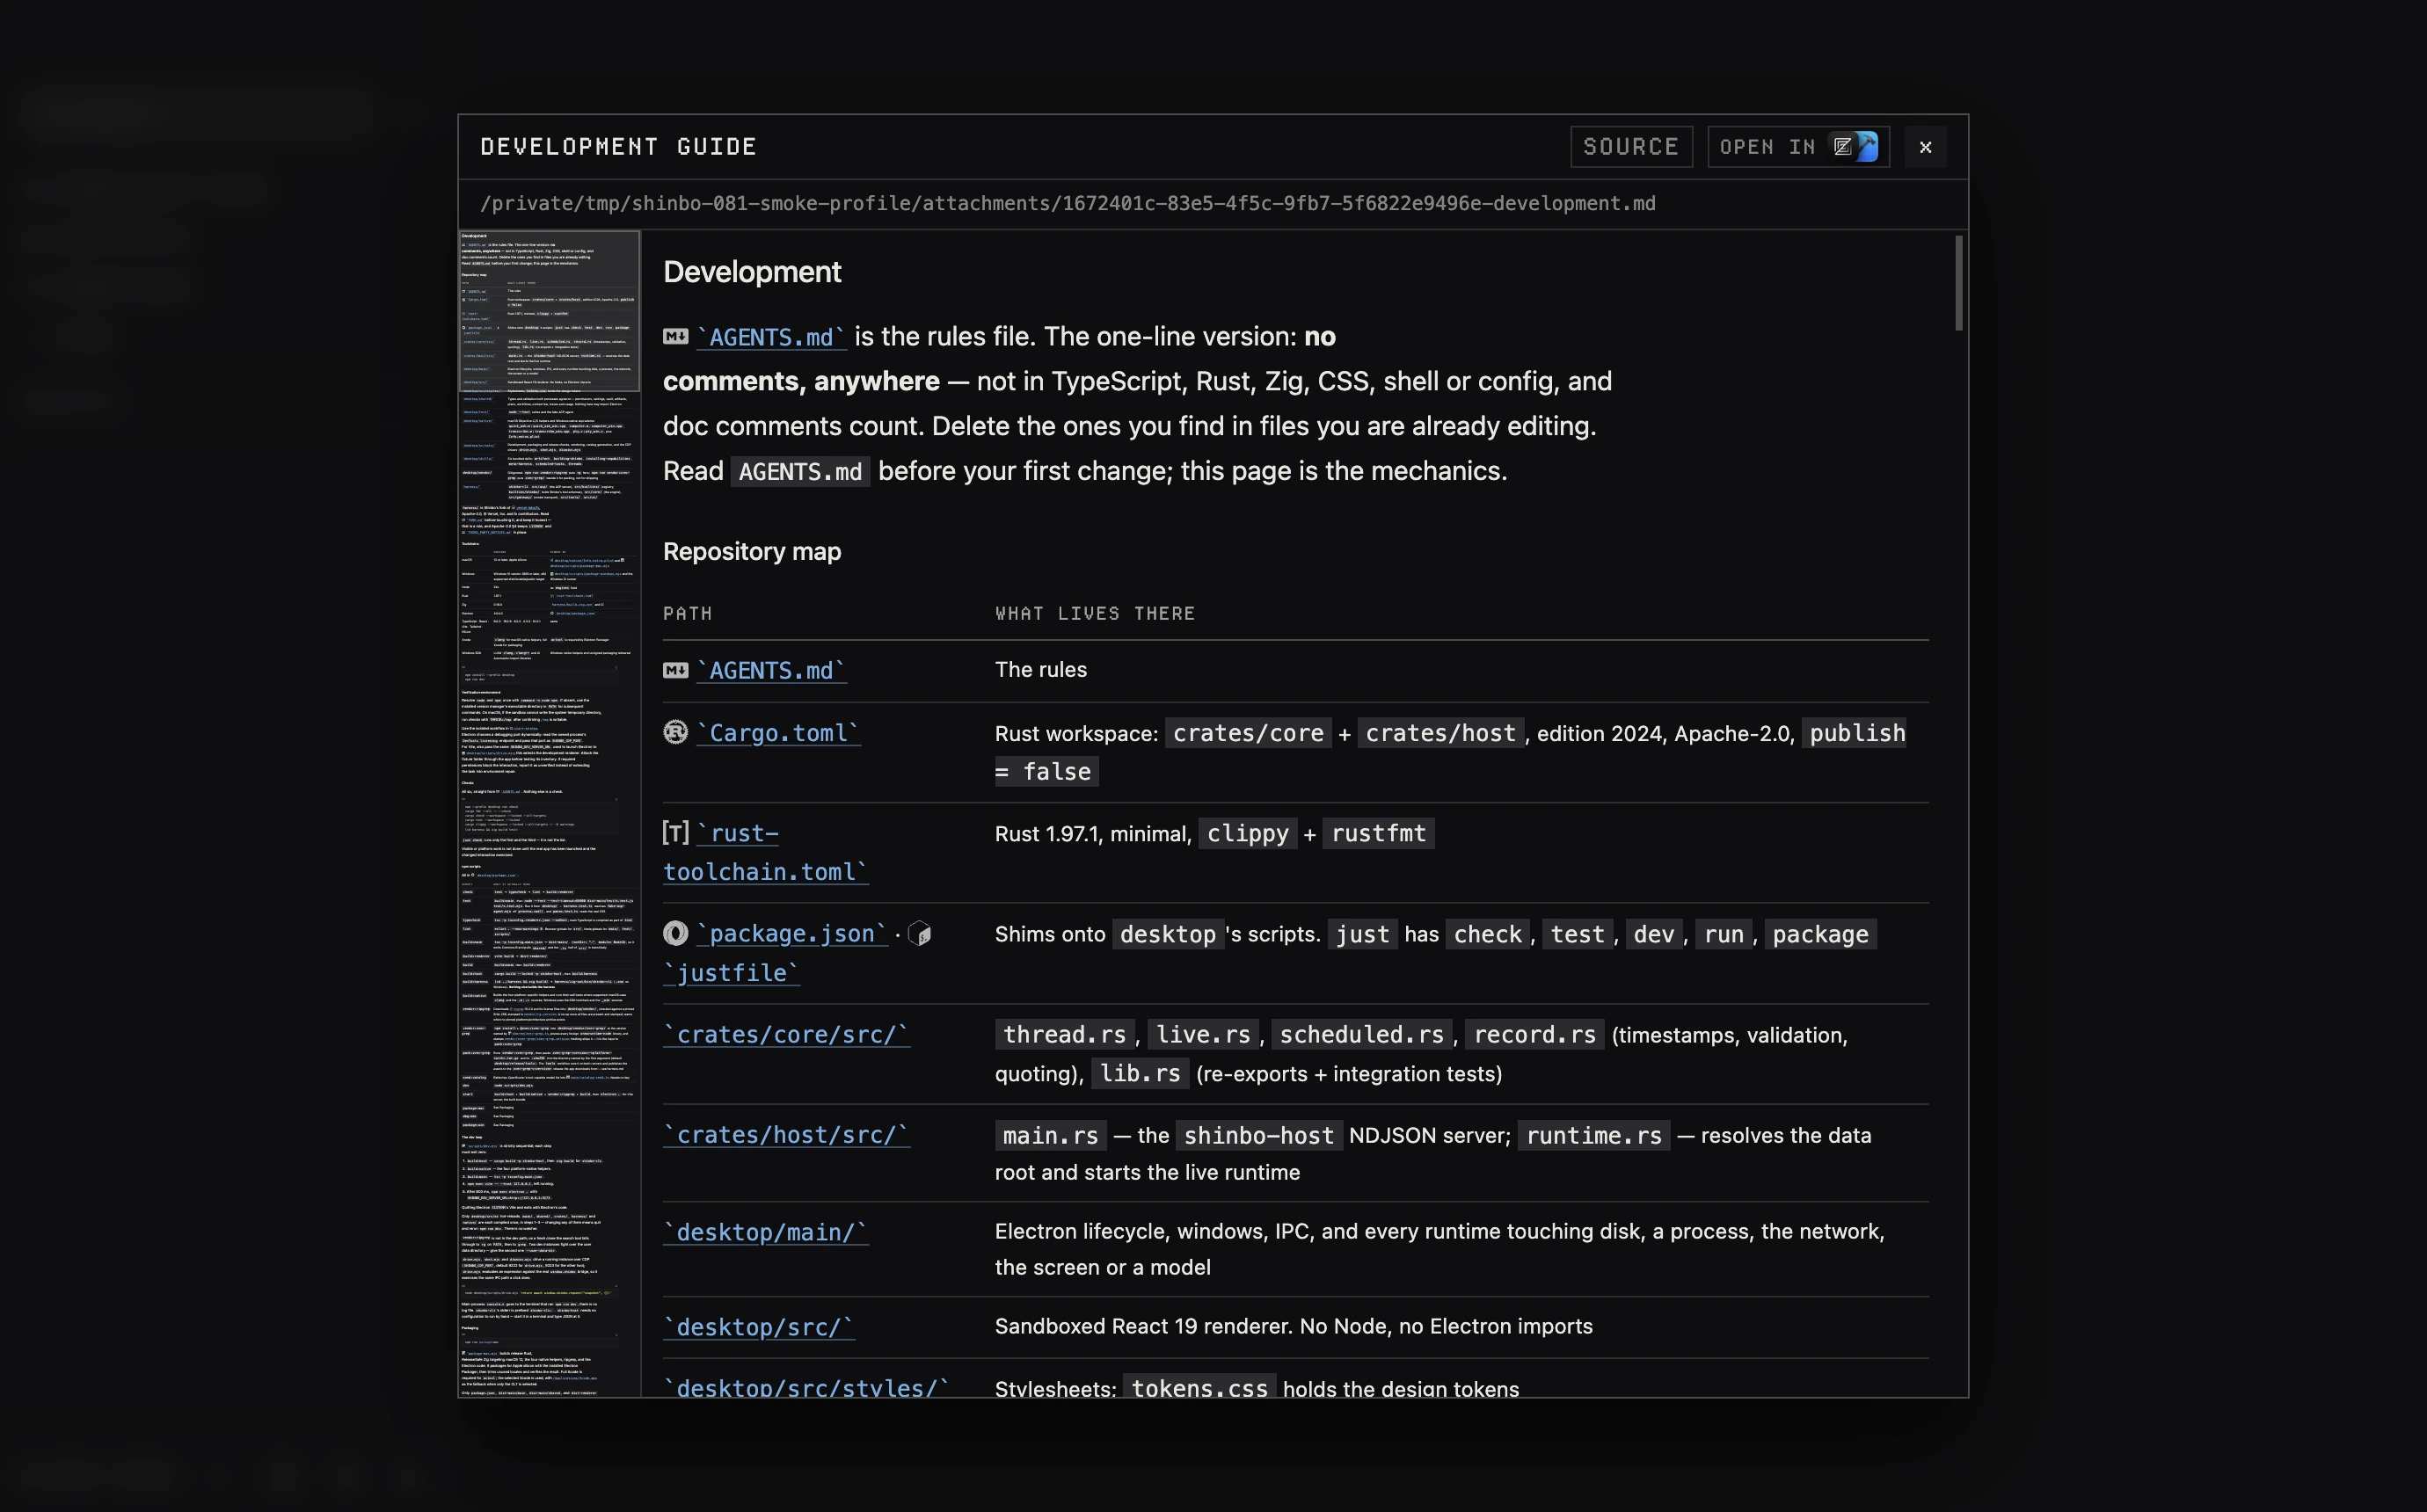Open the AGENTS.md link in intro paragraph
The image size is (2427, 1512).
(771, 337)
